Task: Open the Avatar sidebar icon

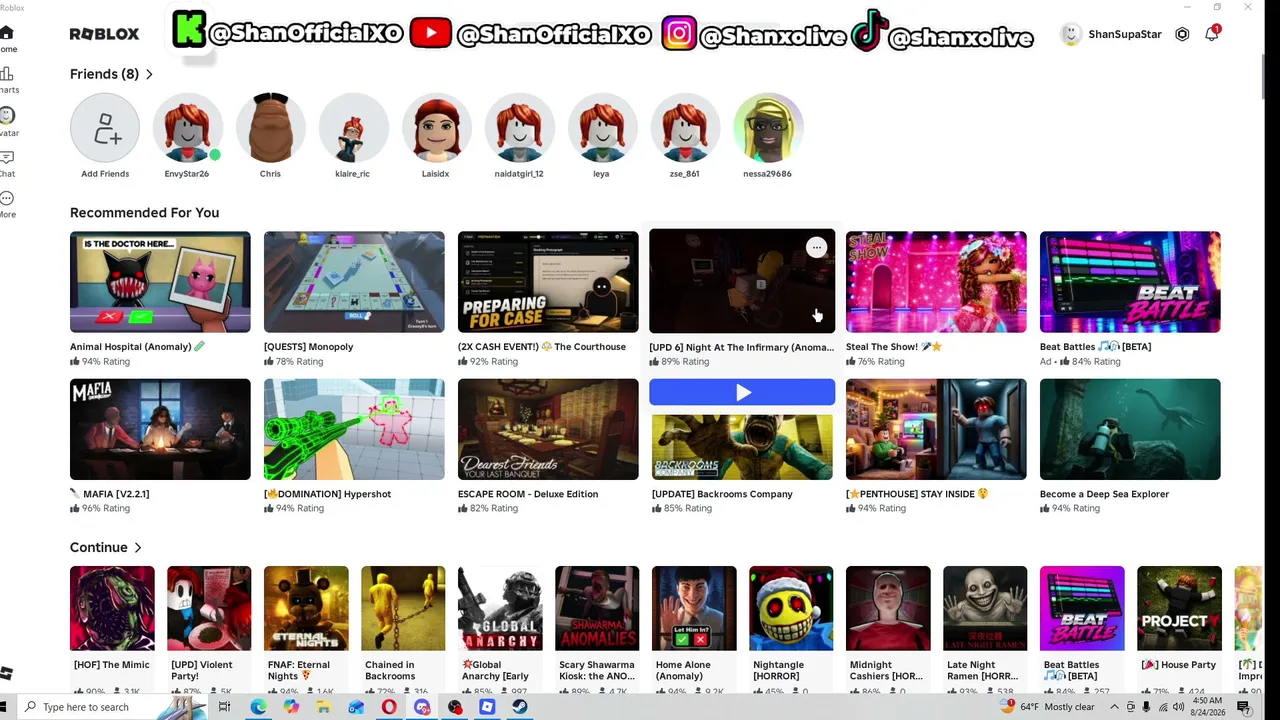Action: click(x=6, y=116)
